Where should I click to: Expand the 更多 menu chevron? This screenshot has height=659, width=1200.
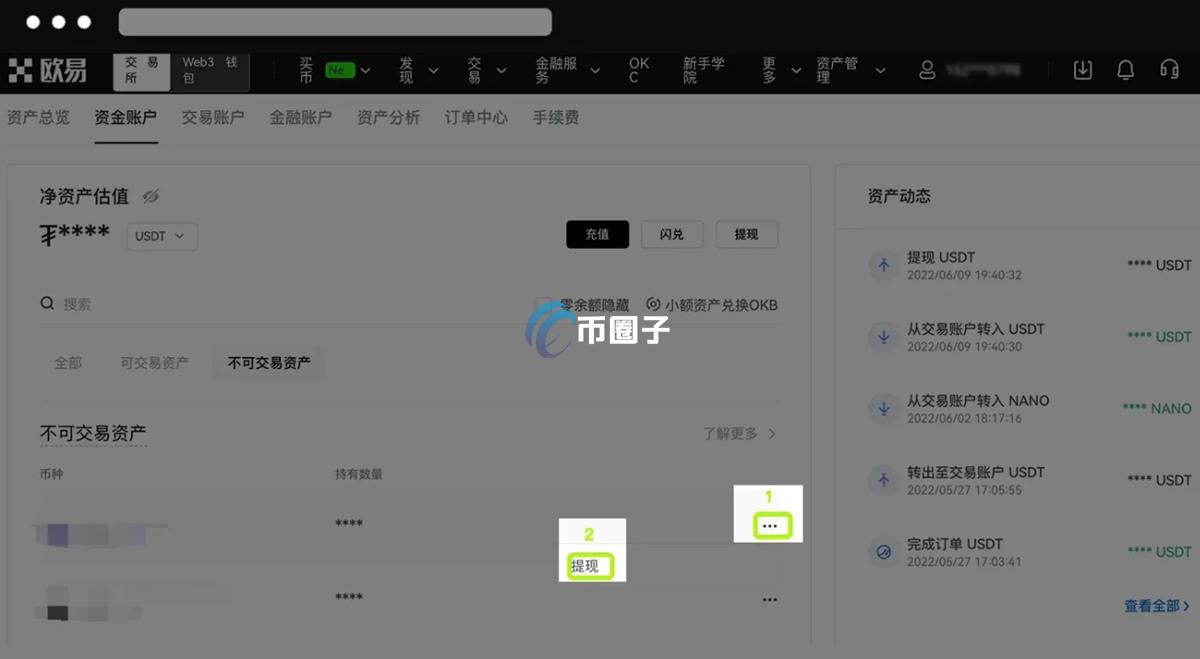(x=795, y=70)
